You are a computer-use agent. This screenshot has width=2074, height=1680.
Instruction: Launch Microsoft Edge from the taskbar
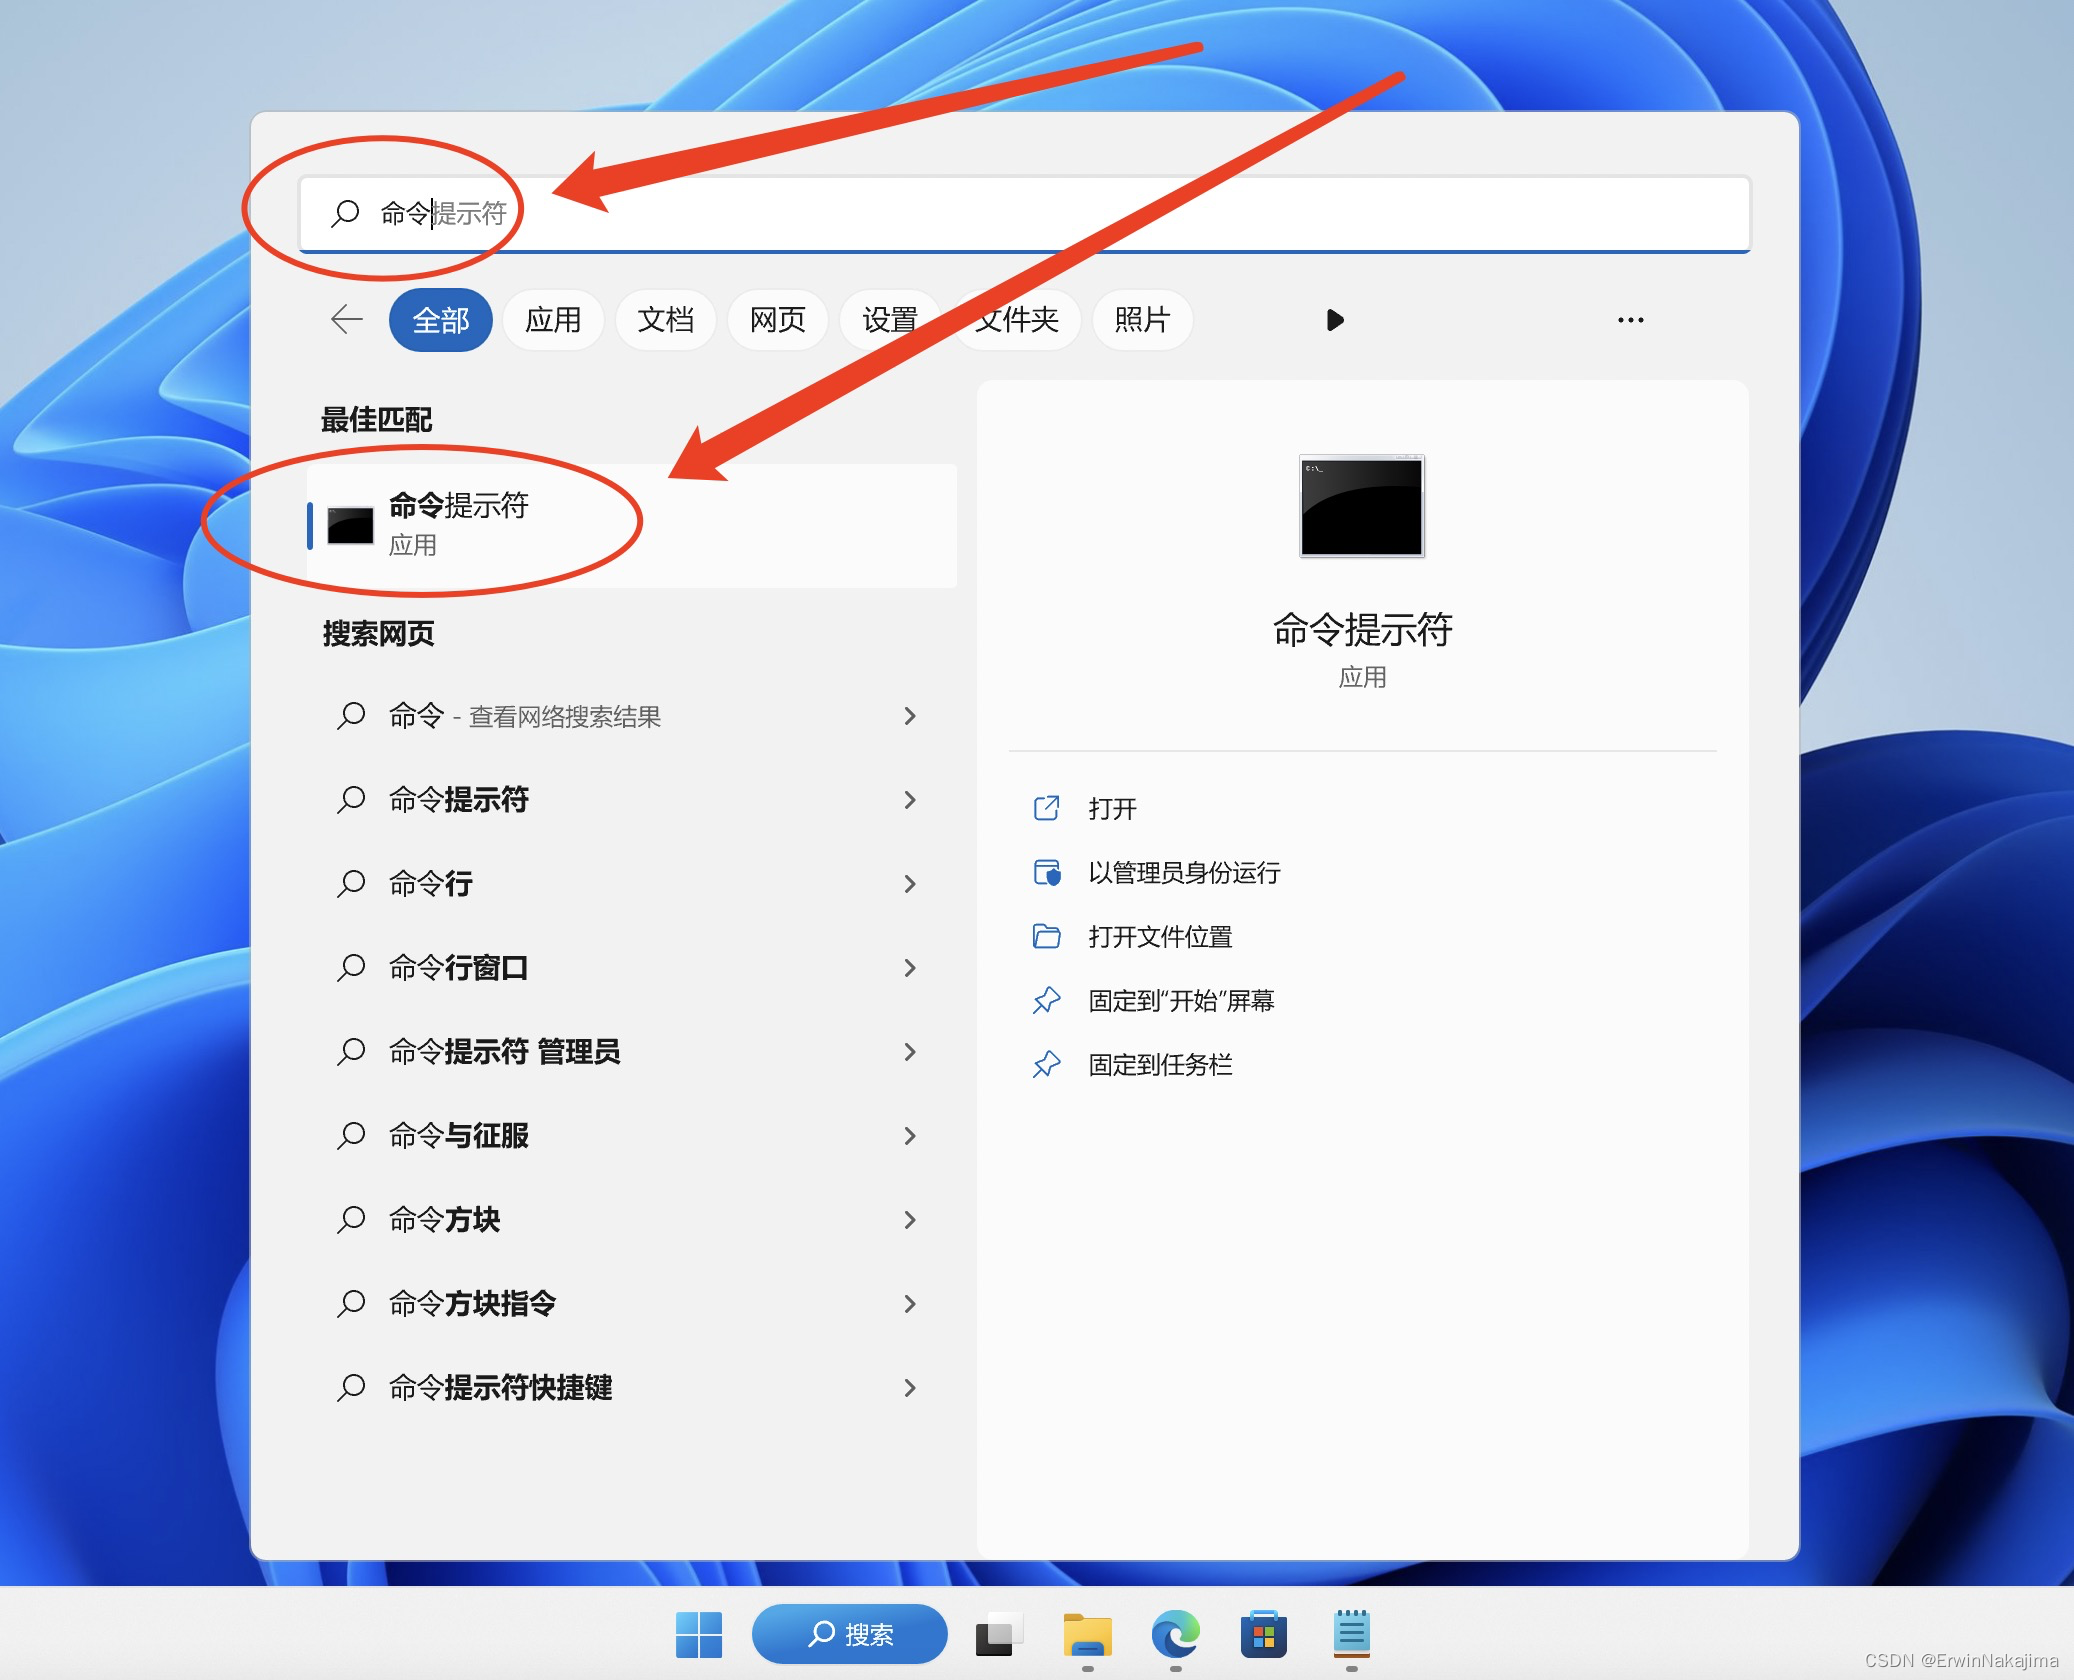(x=1176, y=1634)
